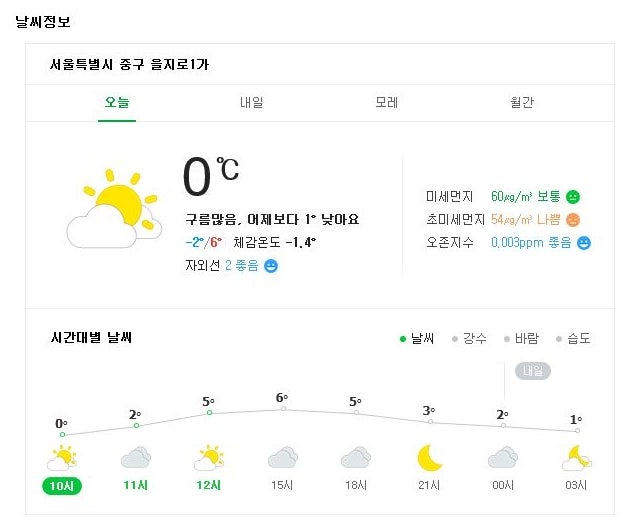The image size is (640, 527).
Task: Click the green face icon beside 미세먼지 보통
Action: [573, 197]
